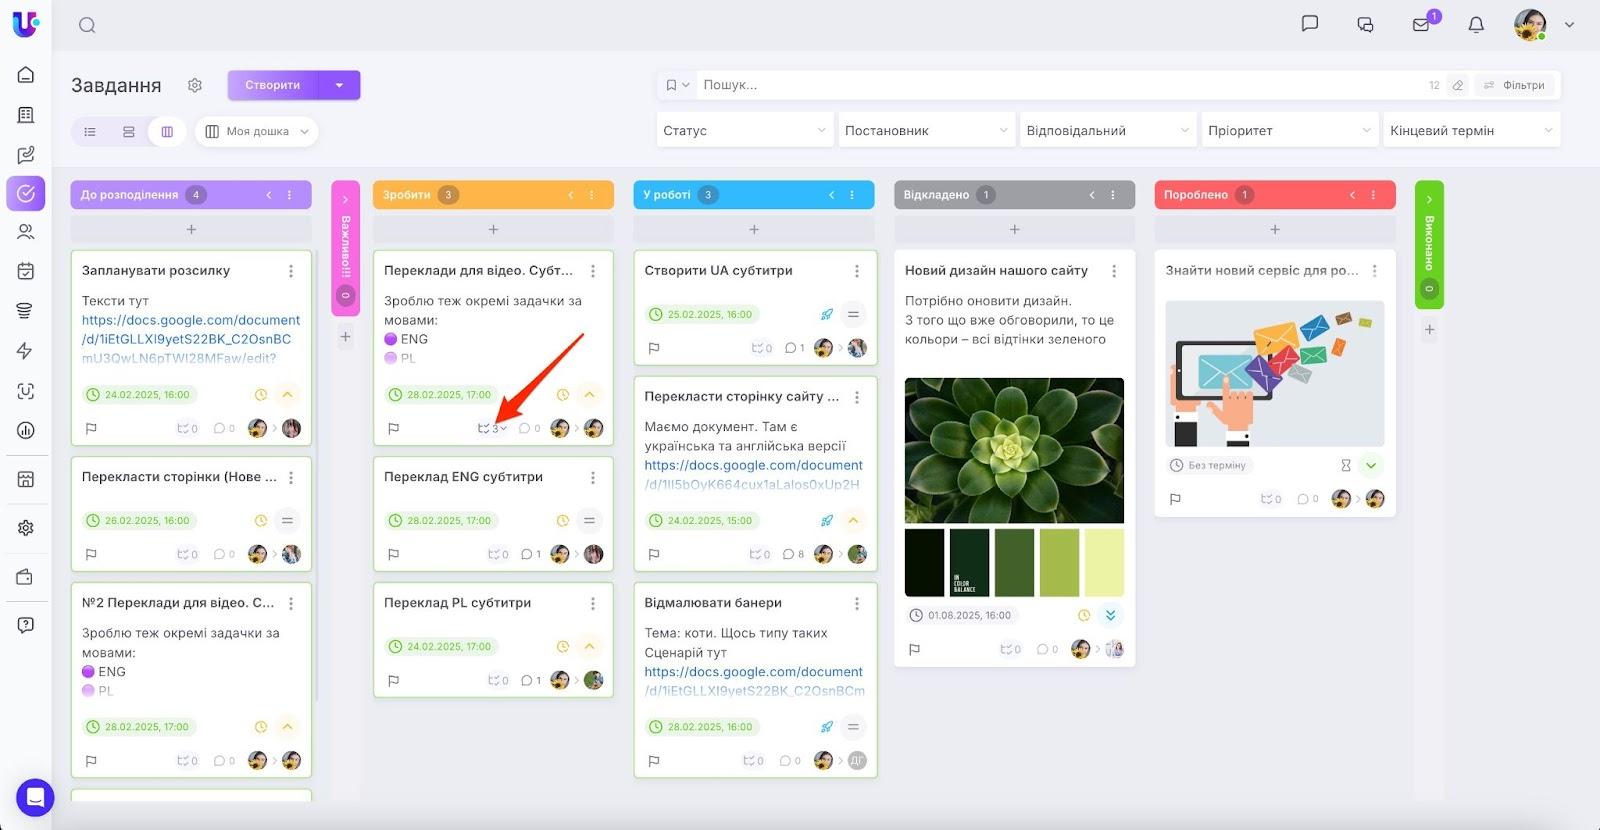Click the Створити button
The image size is (1600, 830).
(x=273, y=85)
